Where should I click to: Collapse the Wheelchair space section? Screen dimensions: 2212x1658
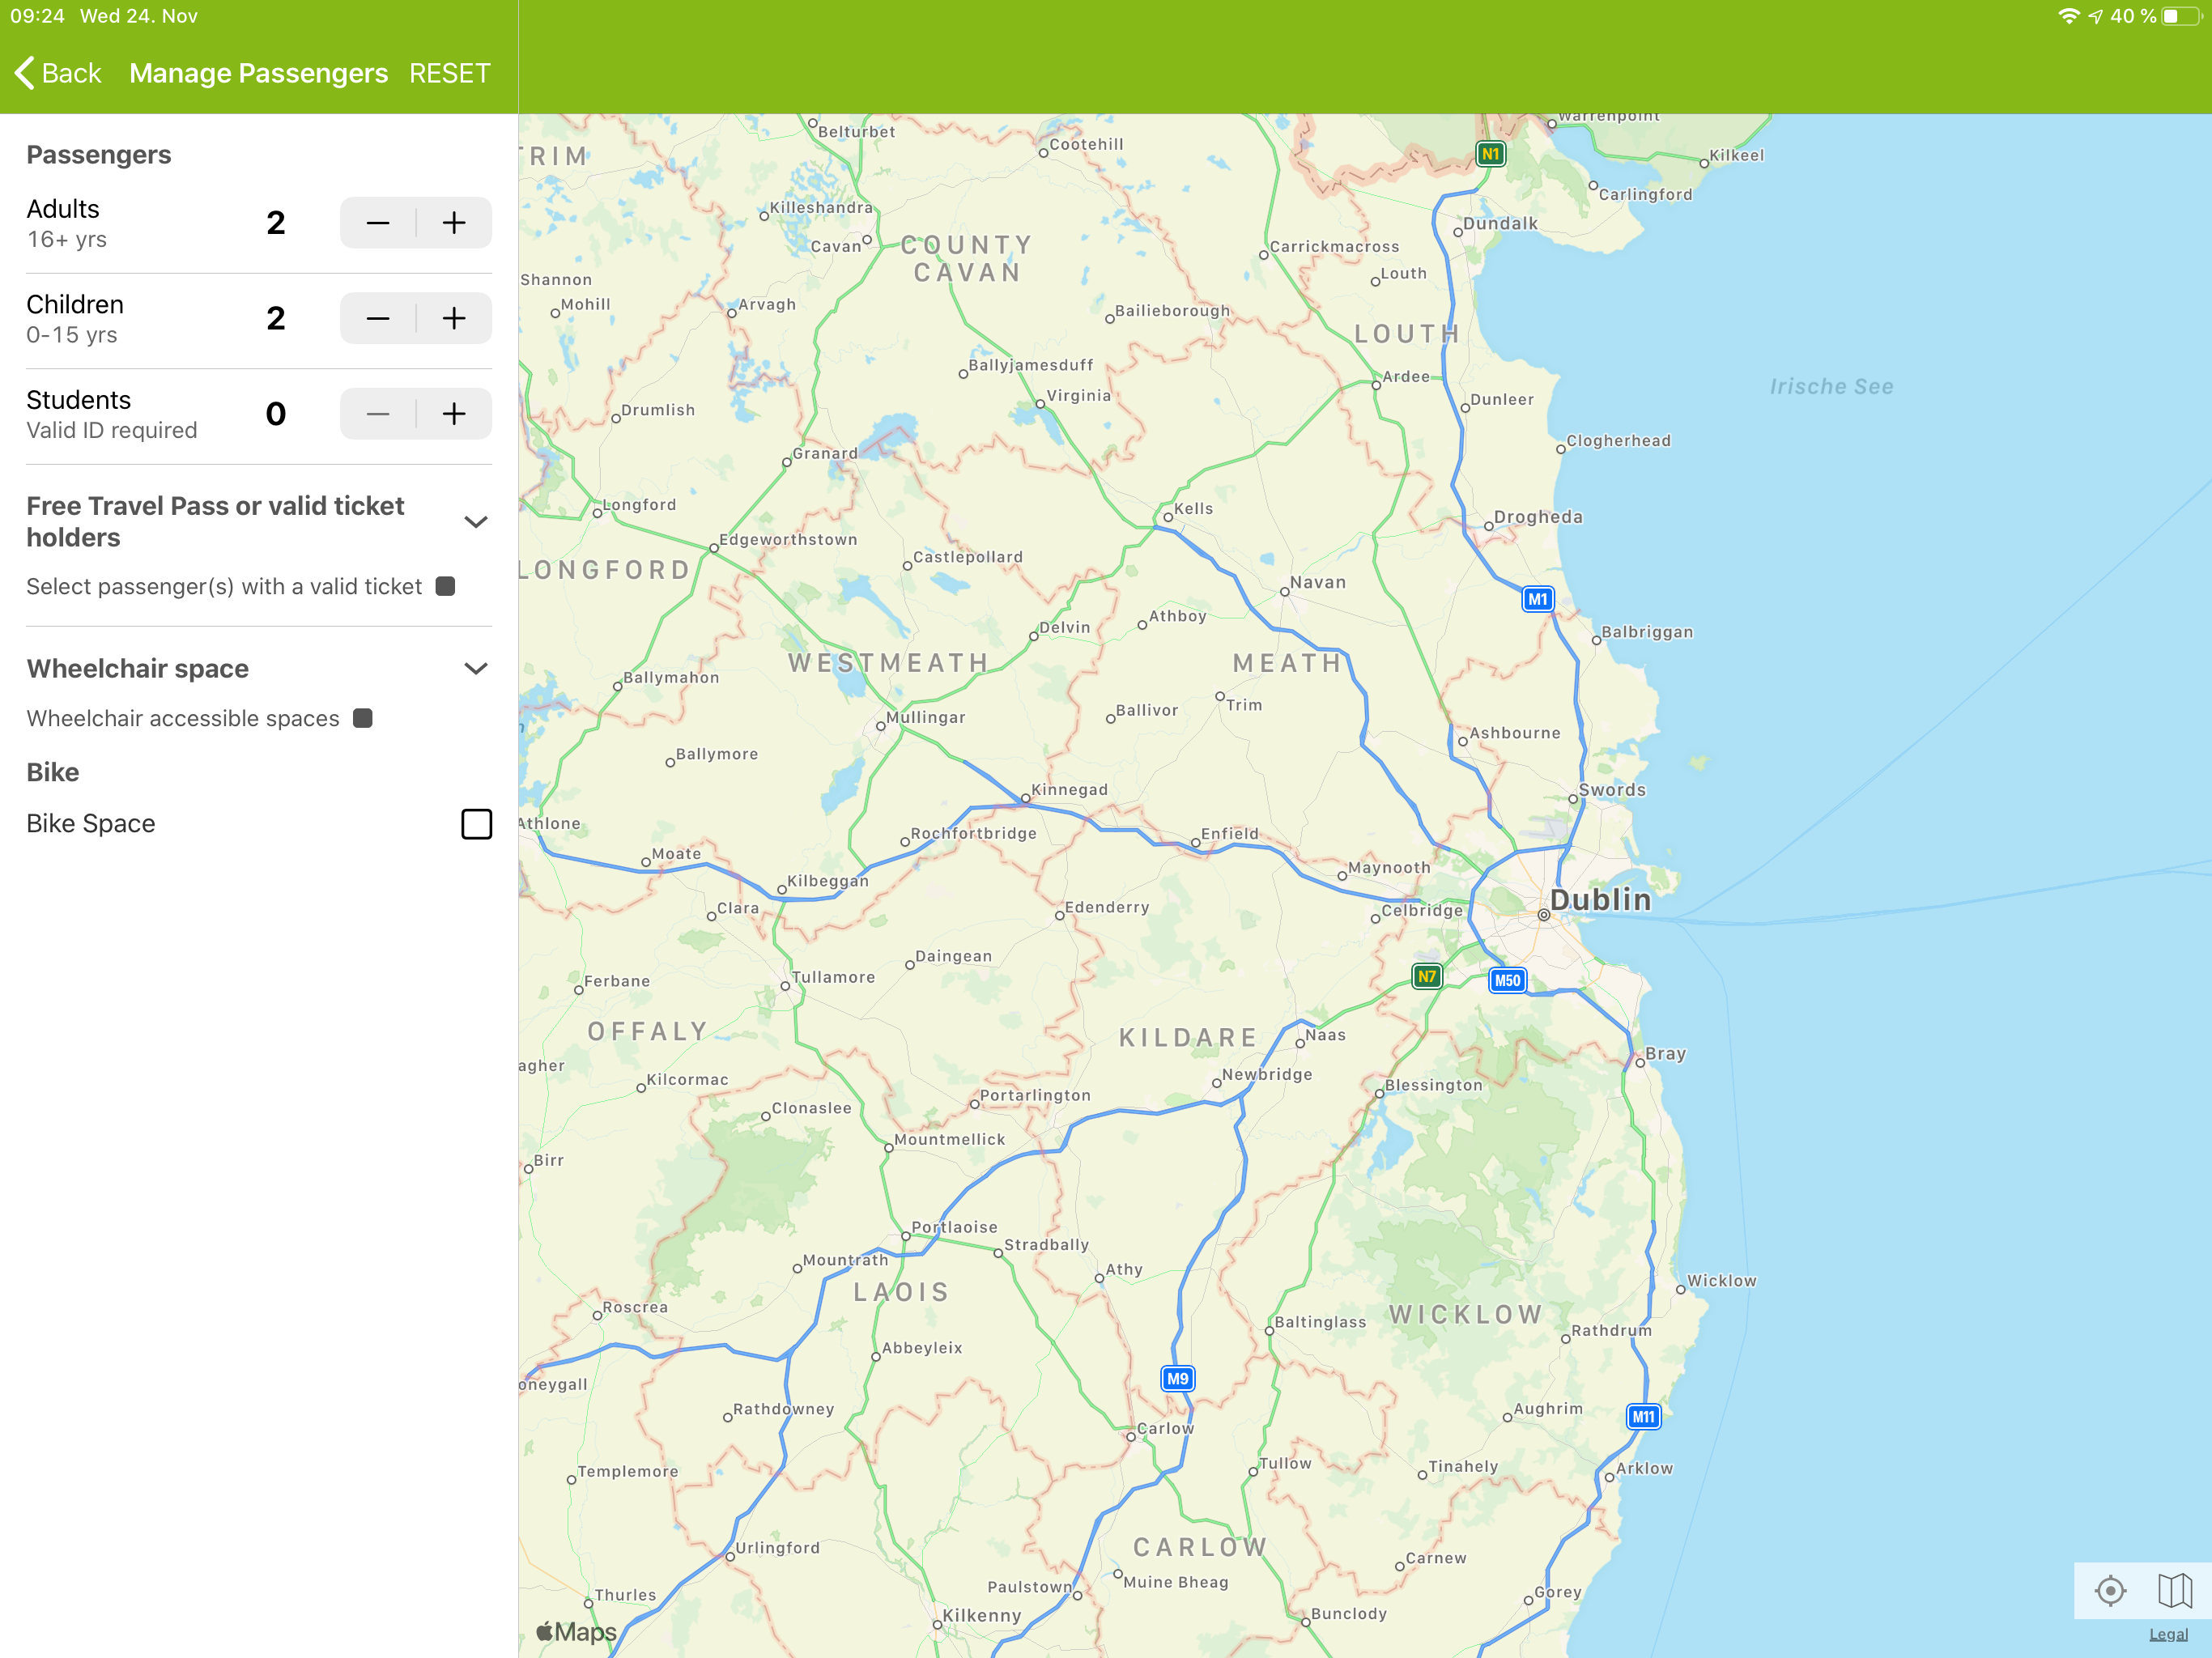pyautogui.click(x=476, y=669)
